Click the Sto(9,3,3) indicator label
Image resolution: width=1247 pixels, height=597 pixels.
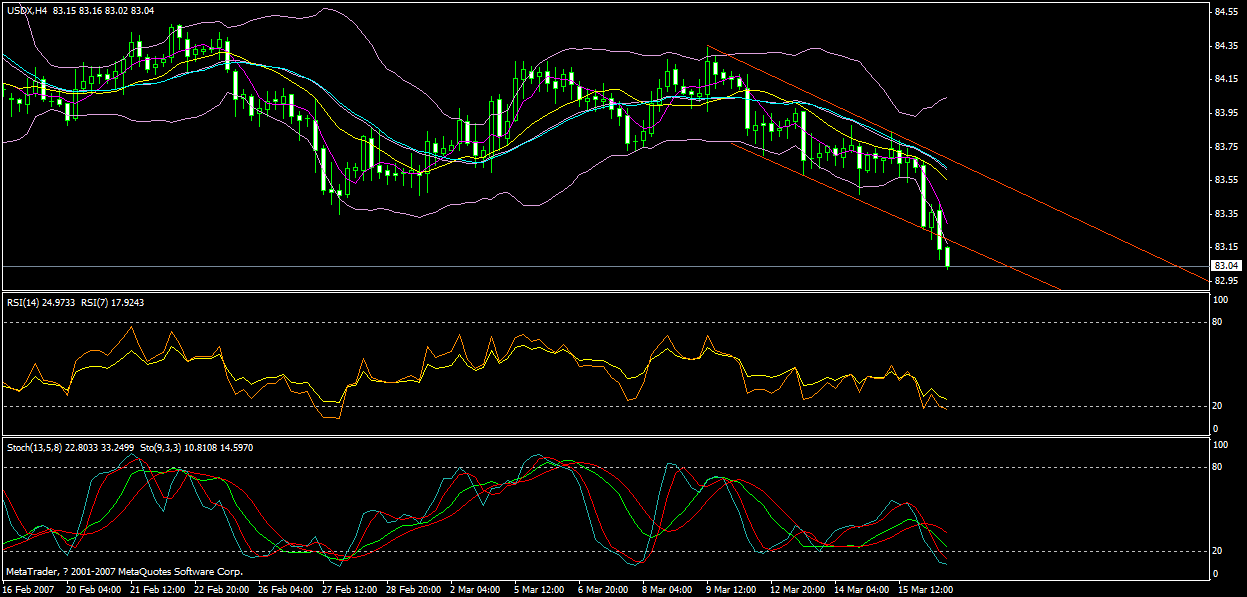pos(176,447)
